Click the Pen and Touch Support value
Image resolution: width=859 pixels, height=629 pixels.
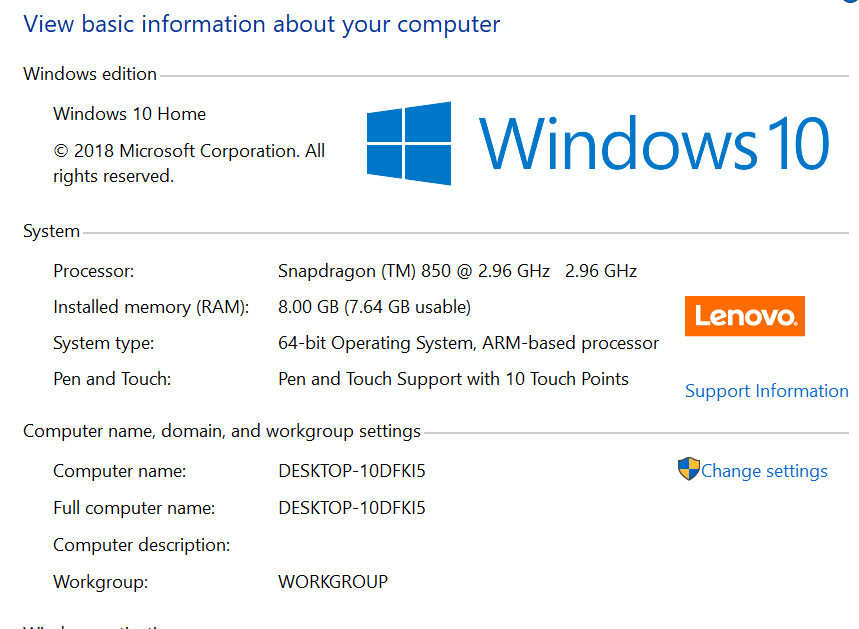point(453,379)
